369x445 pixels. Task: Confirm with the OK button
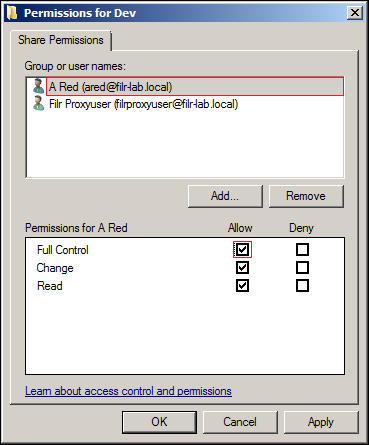coord(159,422)
